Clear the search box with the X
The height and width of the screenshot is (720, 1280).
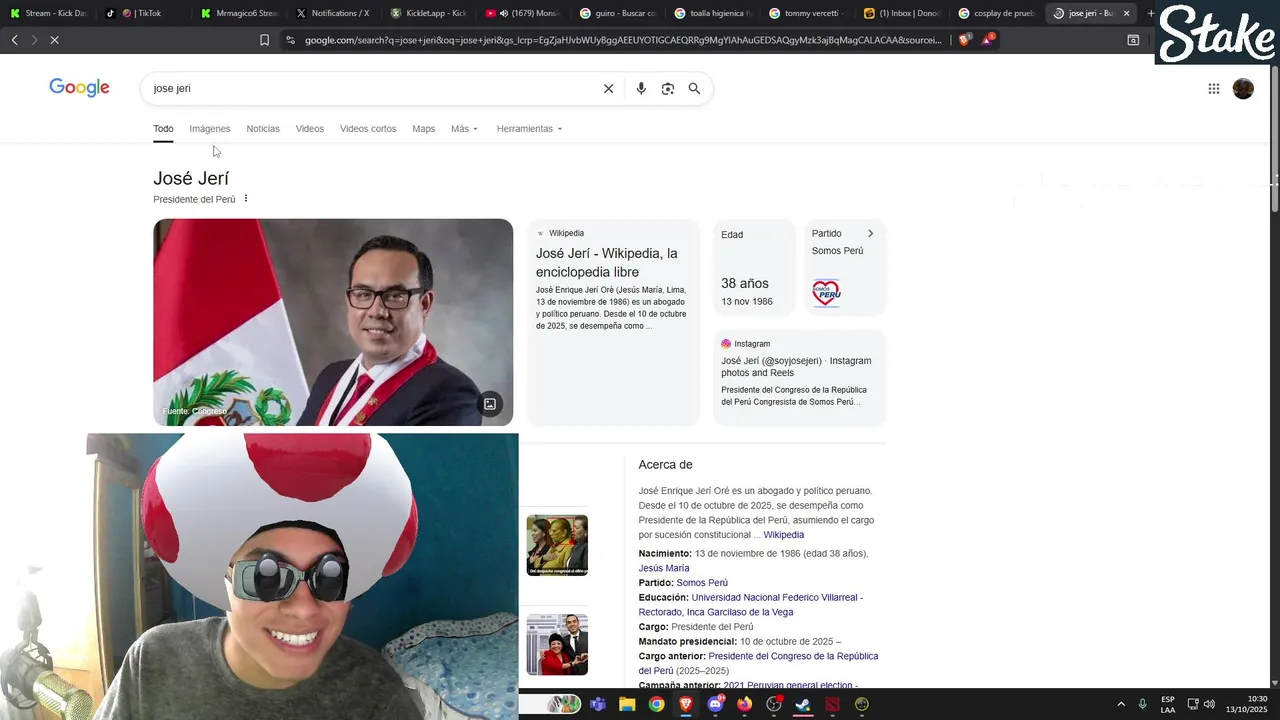(x=608, y=89)
